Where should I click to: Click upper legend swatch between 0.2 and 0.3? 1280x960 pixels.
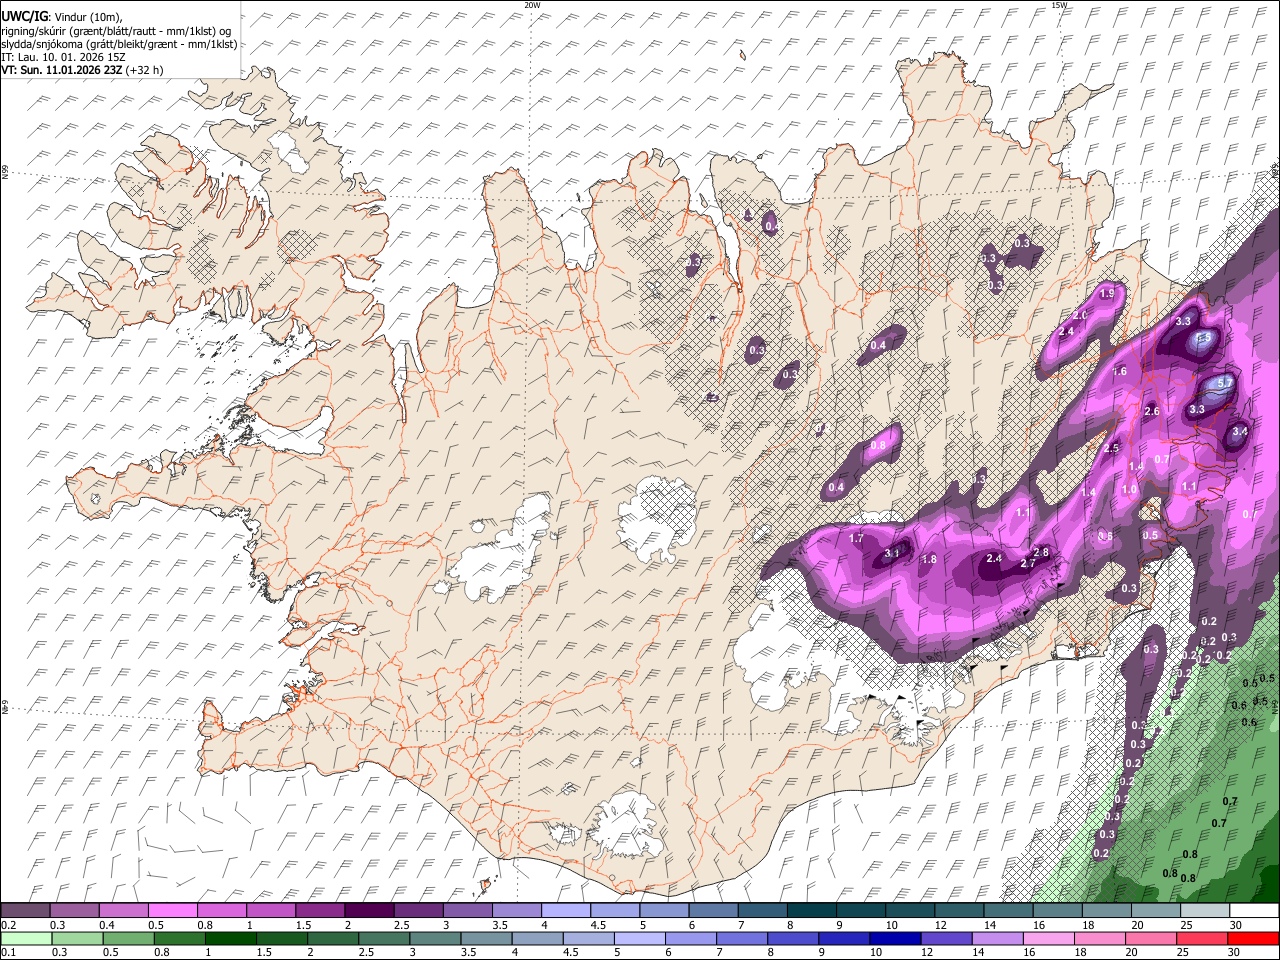pos(25,911)
